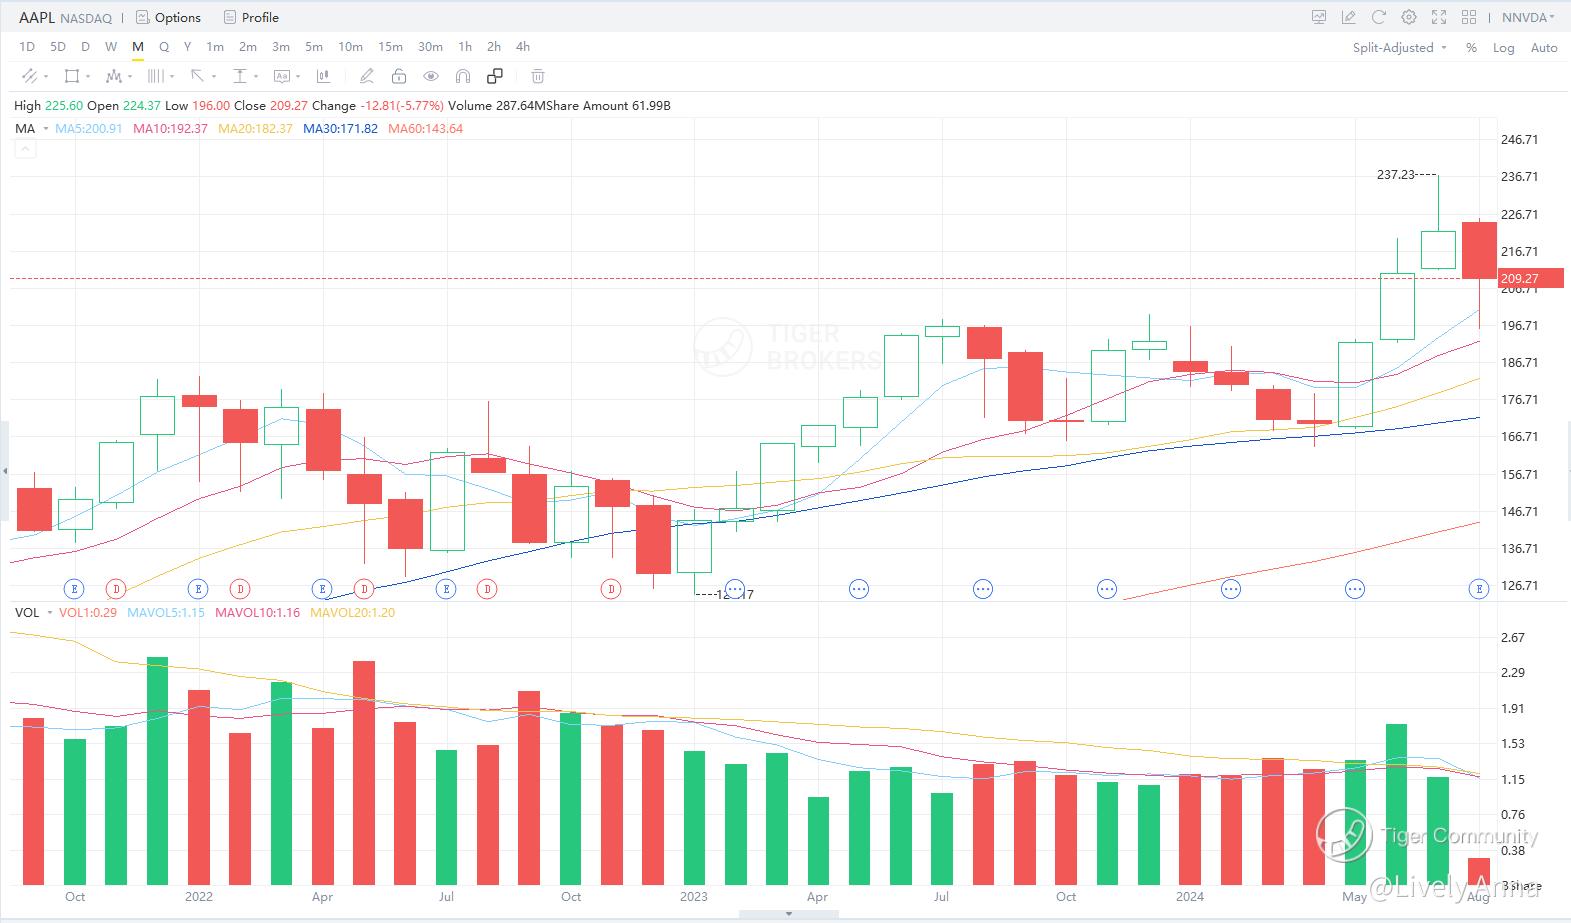The width and height of the screenshot is (1571, 923).
Task: Select the trend line drawing tool
Action: tap(29, 76)
